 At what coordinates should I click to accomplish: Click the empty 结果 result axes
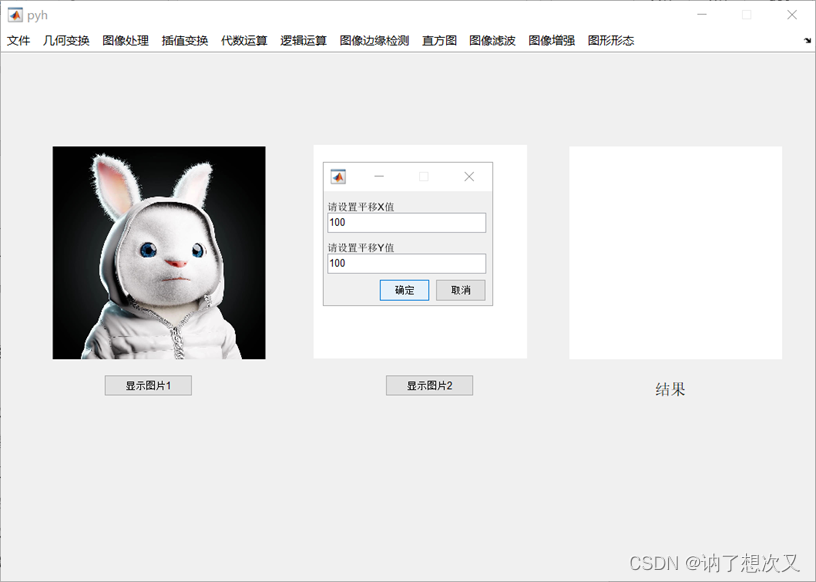click(675, 253)
